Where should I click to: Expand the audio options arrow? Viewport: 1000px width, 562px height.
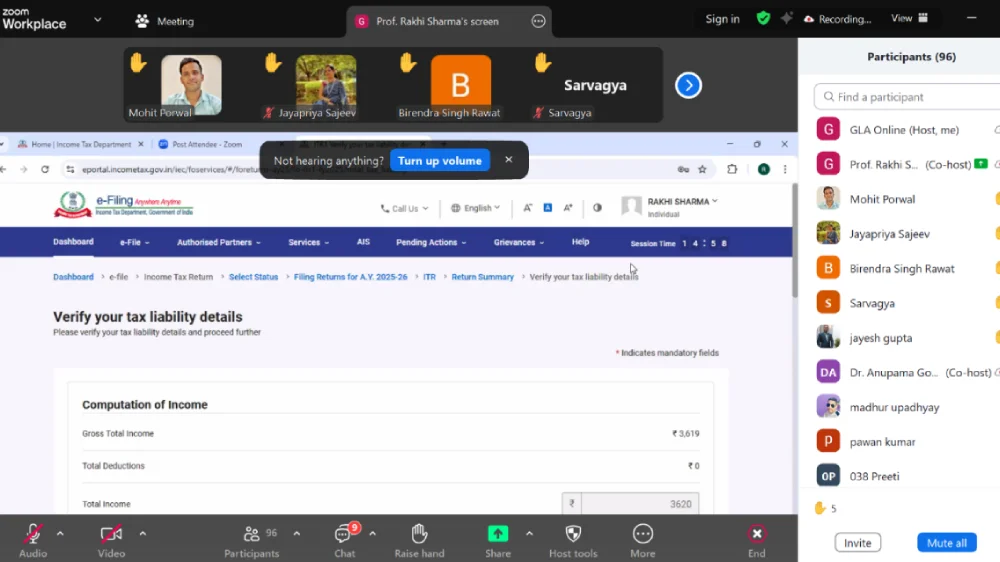[60, 533]
